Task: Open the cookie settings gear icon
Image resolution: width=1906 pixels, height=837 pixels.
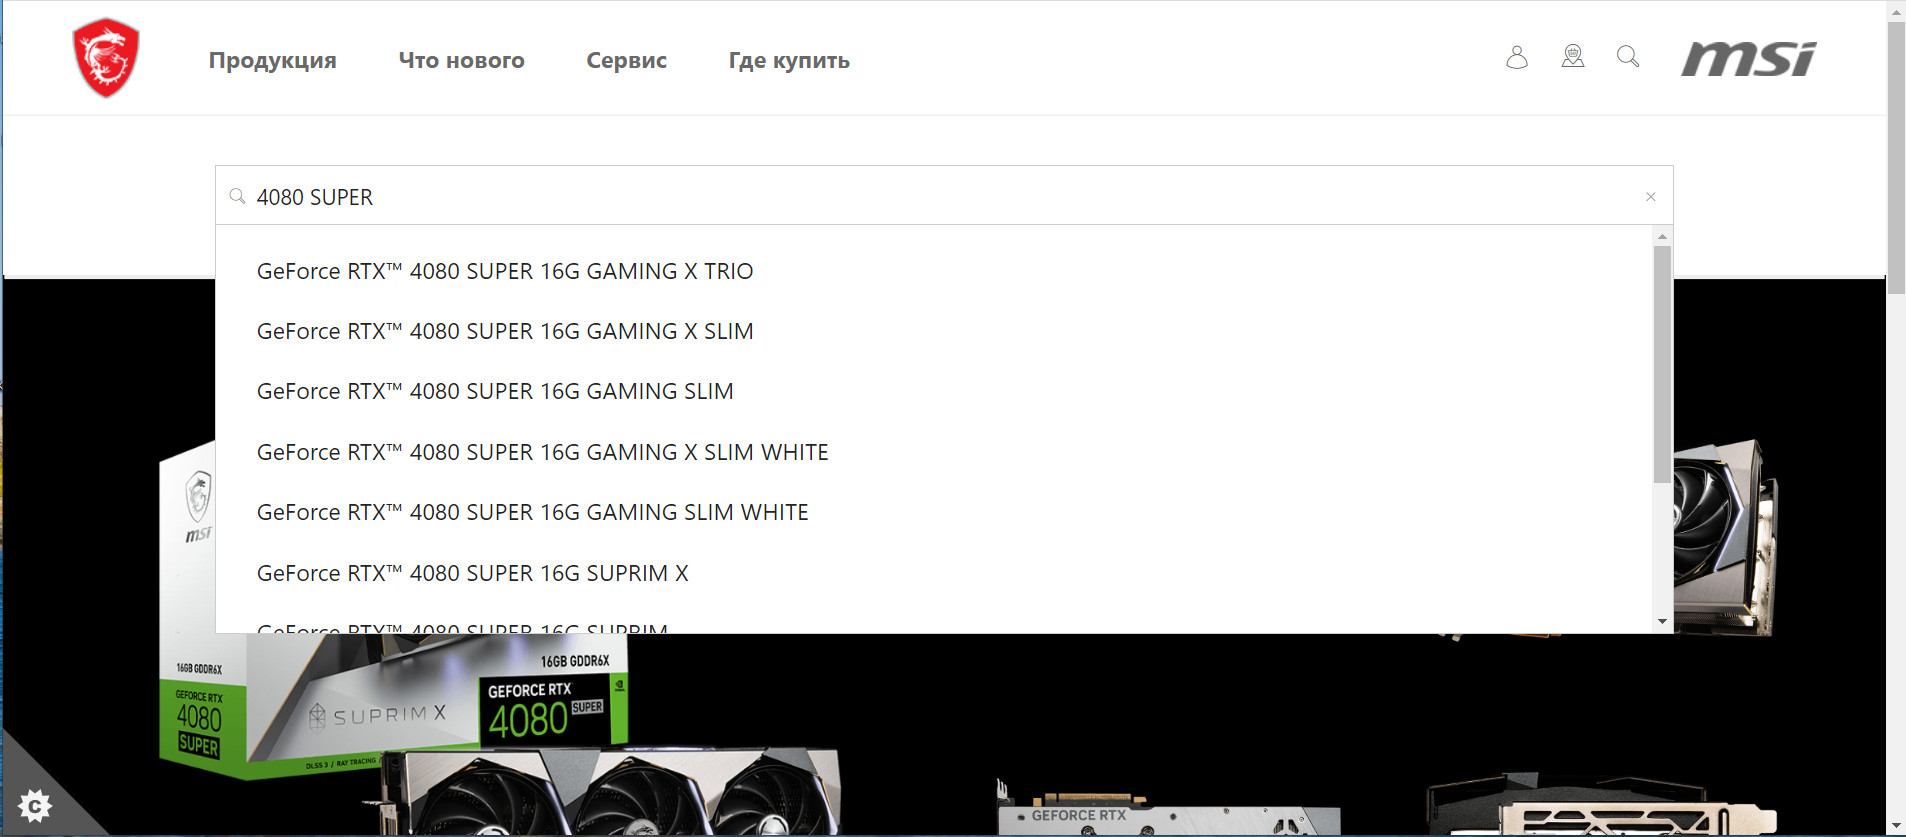Action: (35, 805)
